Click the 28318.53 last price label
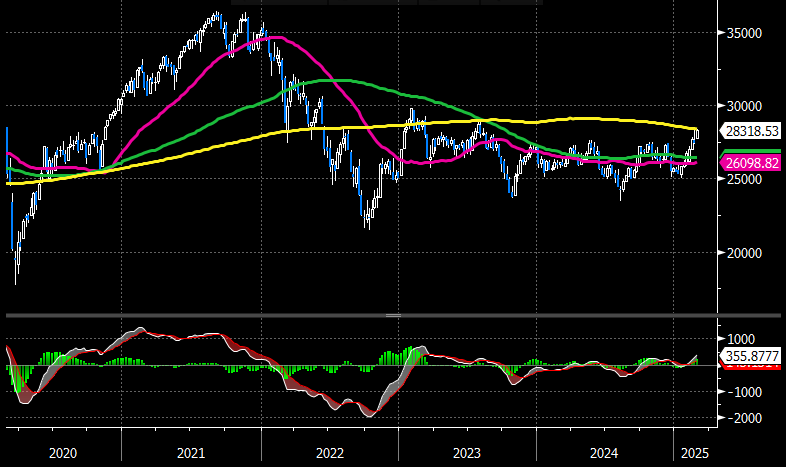This screenshot has height=467, width=786. [x=752, y=131]
